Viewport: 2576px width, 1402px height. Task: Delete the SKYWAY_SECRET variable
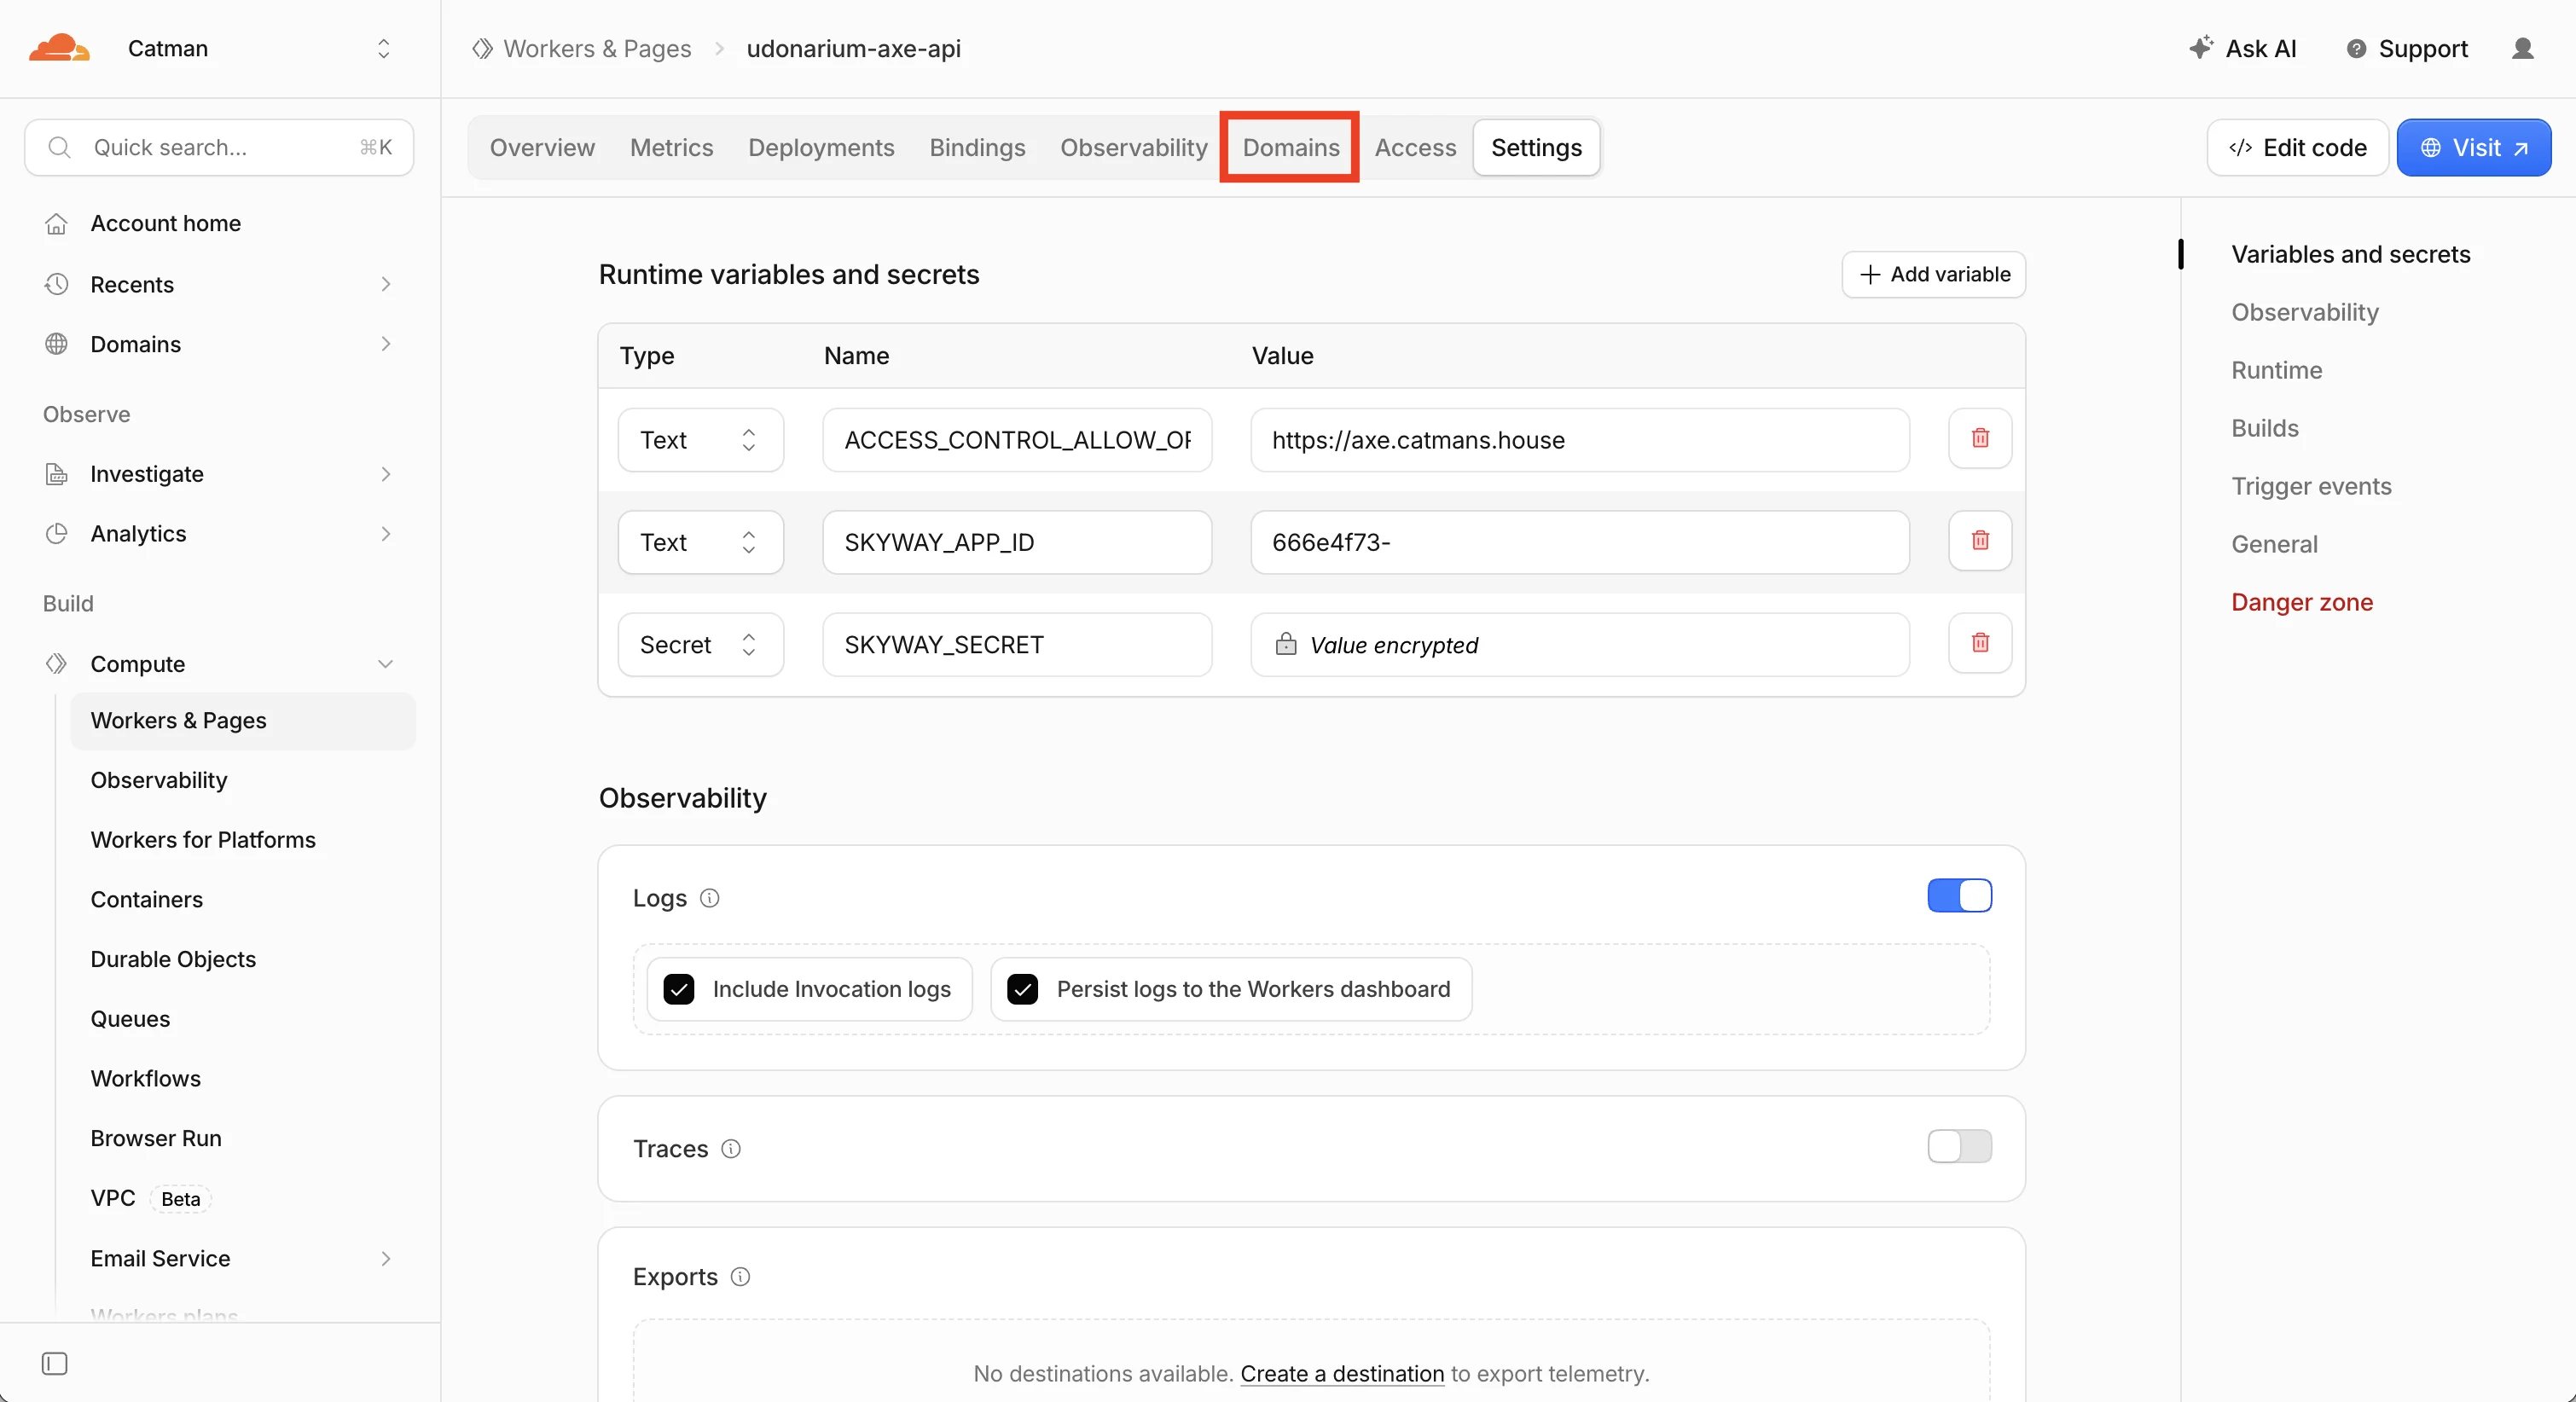pyautogui.click(x=1979, y=642)
